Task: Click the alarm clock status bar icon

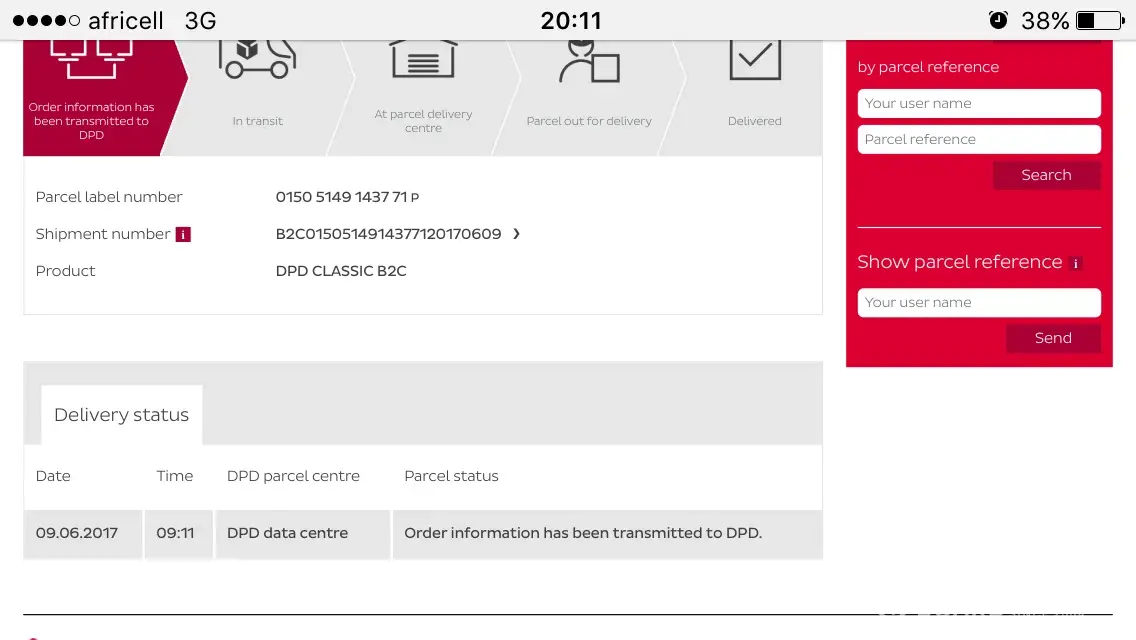Action: click(x=998, y=20)
